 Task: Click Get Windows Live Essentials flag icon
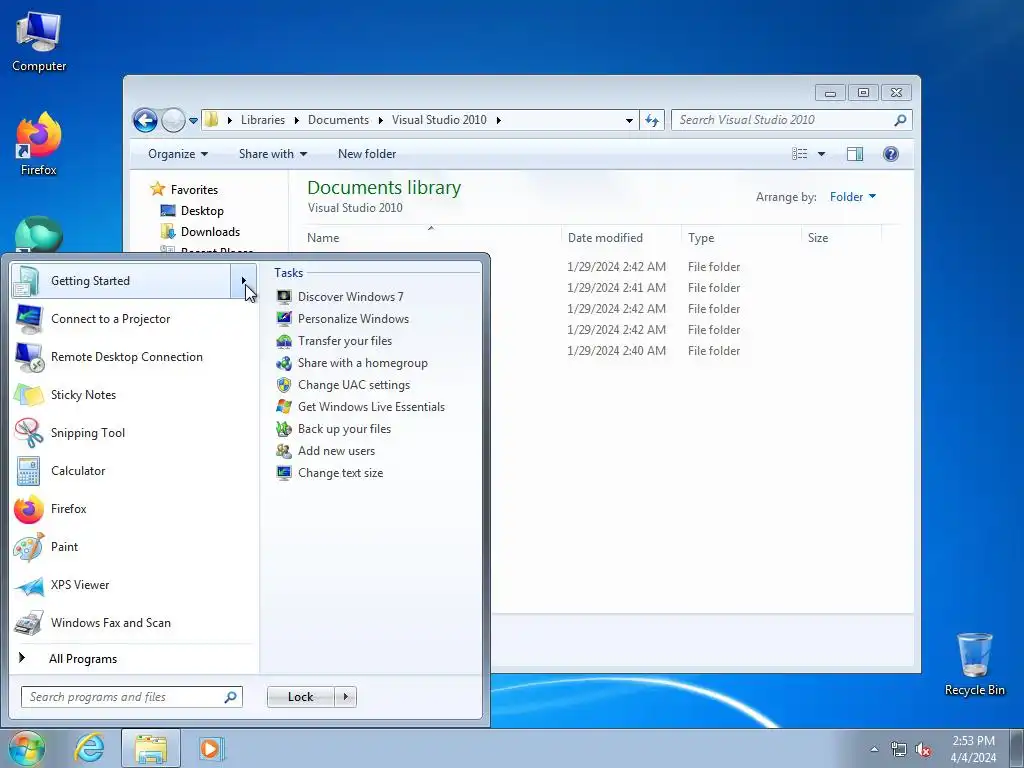coord(283,407)
